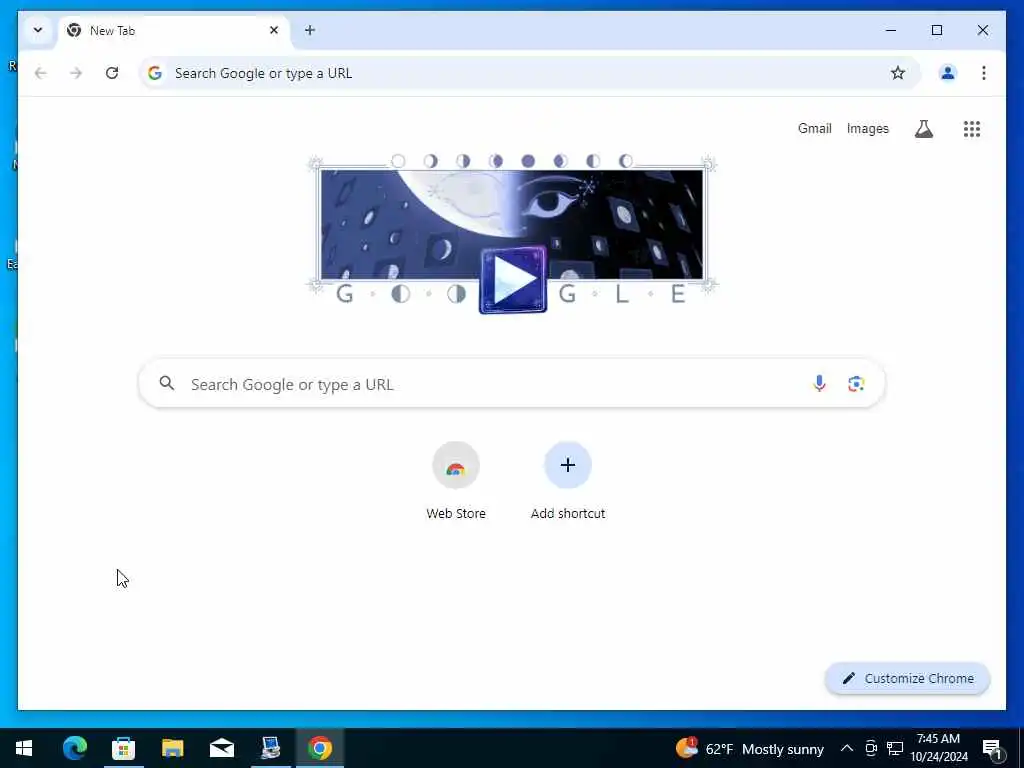Play the Google Doodle moon game
1024x768 pixels.
[x=513, y=280]
